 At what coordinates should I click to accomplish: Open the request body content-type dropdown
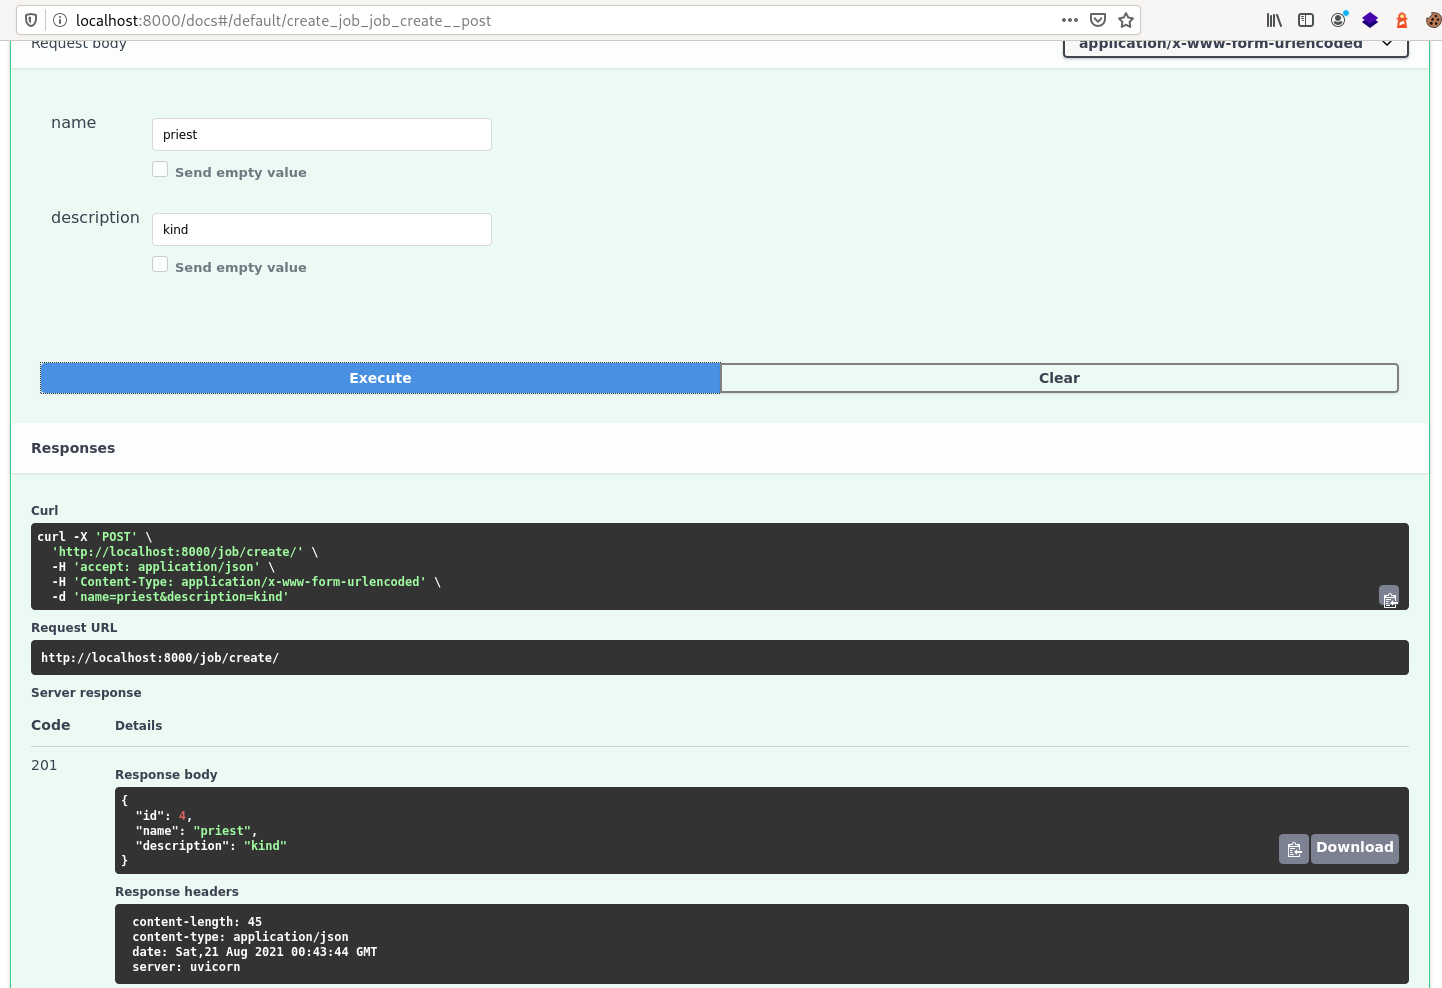(1235, 45)
